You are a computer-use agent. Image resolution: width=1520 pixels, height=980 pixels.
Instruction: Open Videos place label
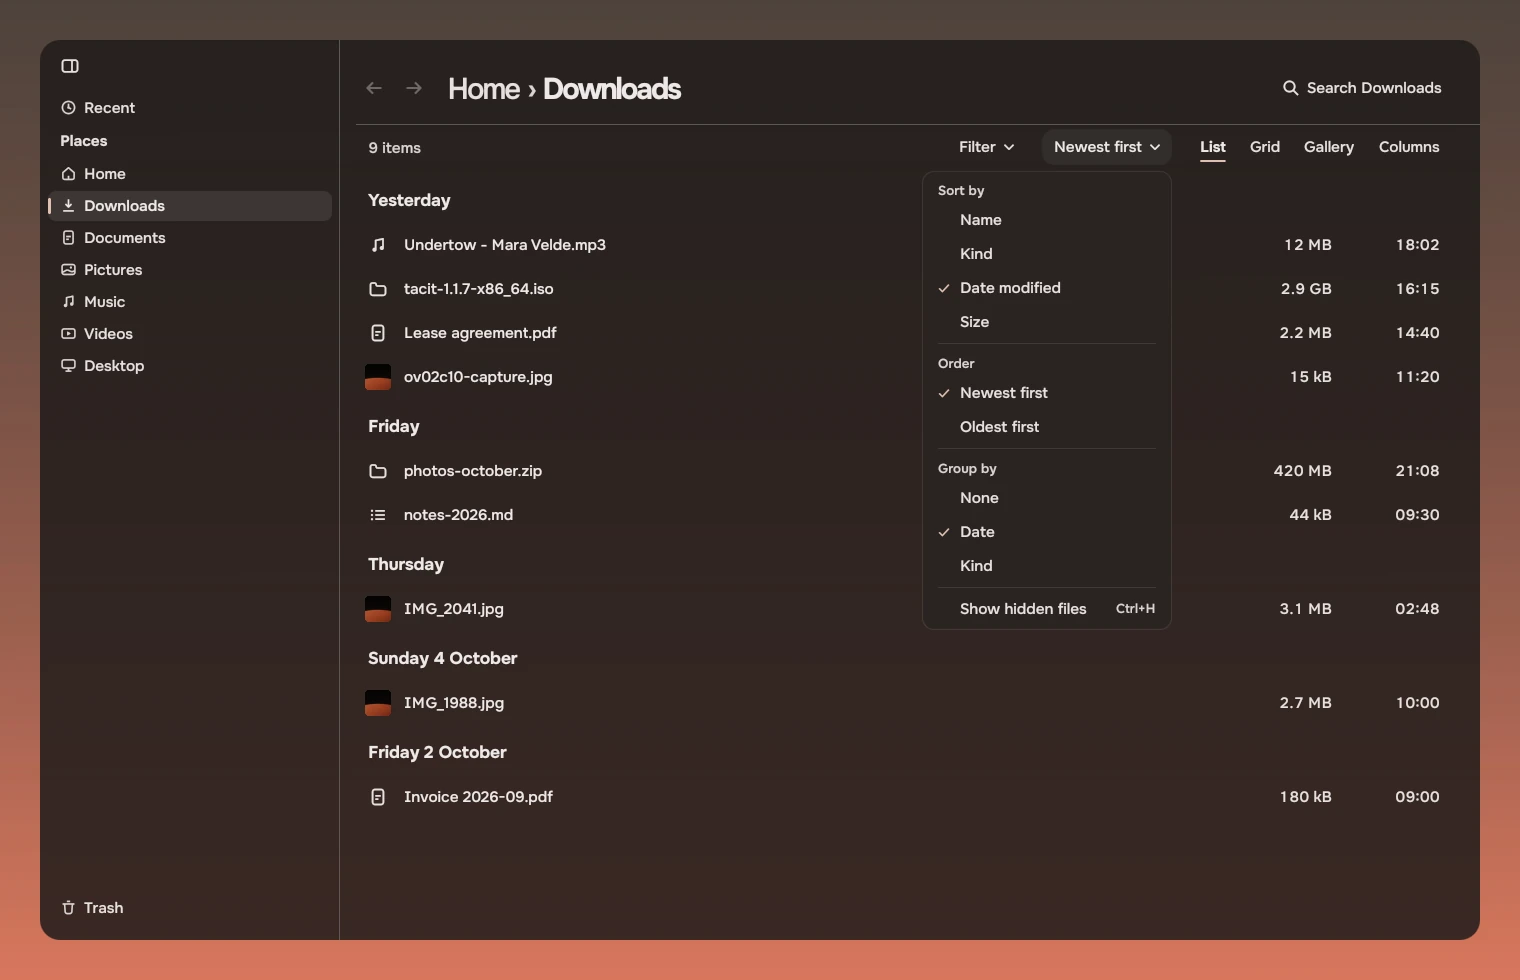[108, 334]
